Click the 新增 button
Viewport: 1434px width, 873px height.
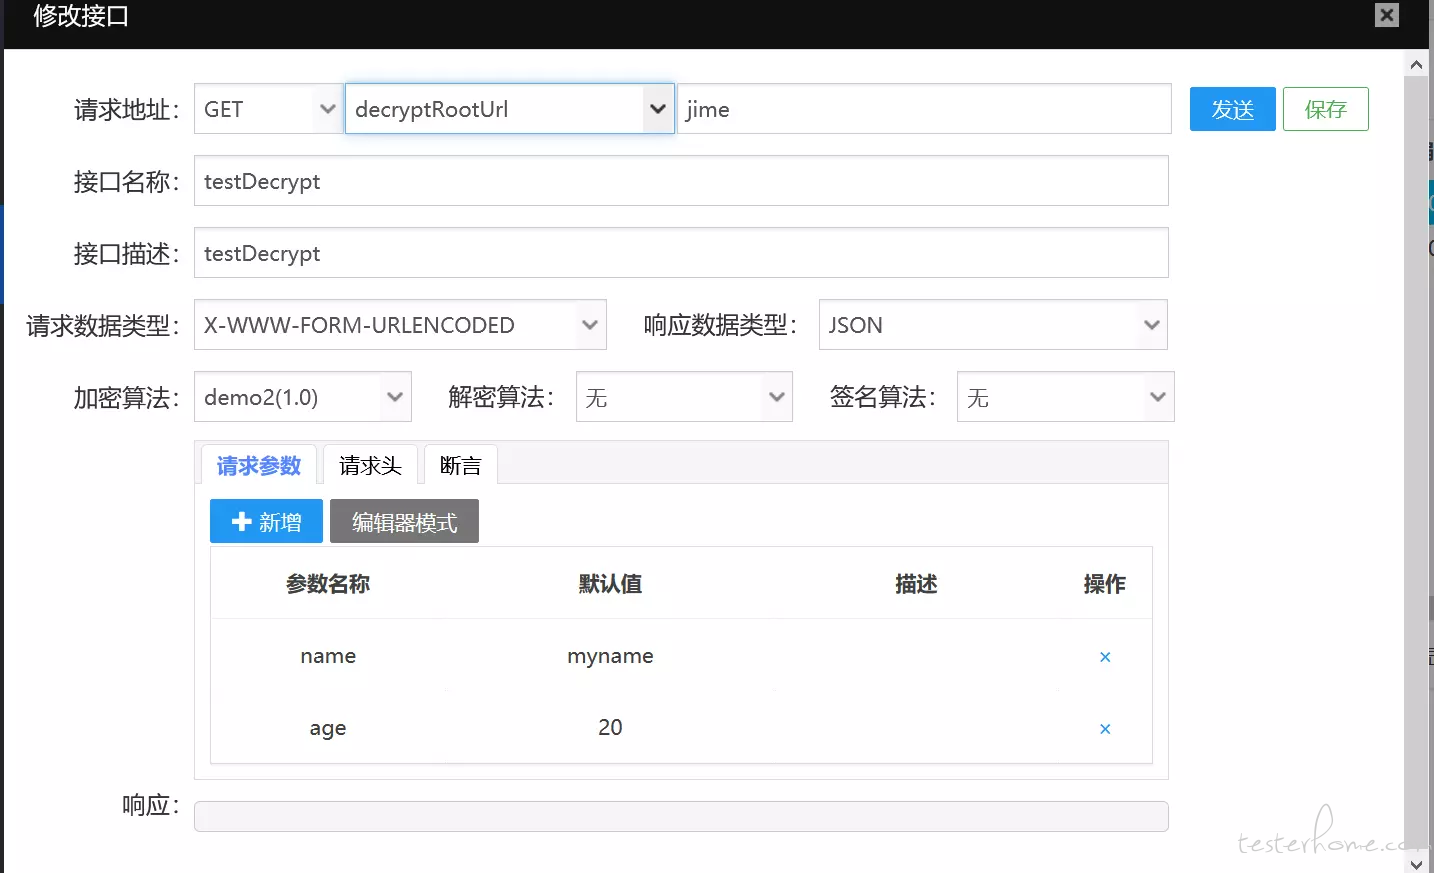[266, 521]
